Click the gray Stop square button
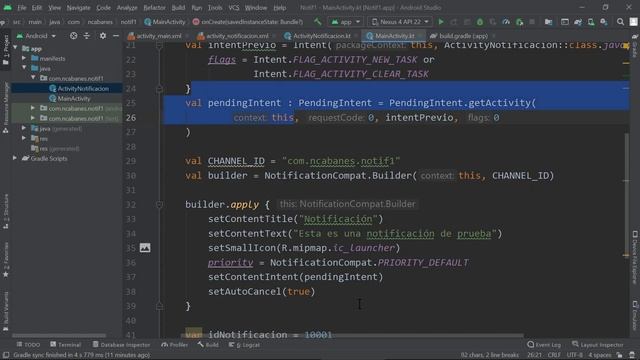 (x=532, y=22)
